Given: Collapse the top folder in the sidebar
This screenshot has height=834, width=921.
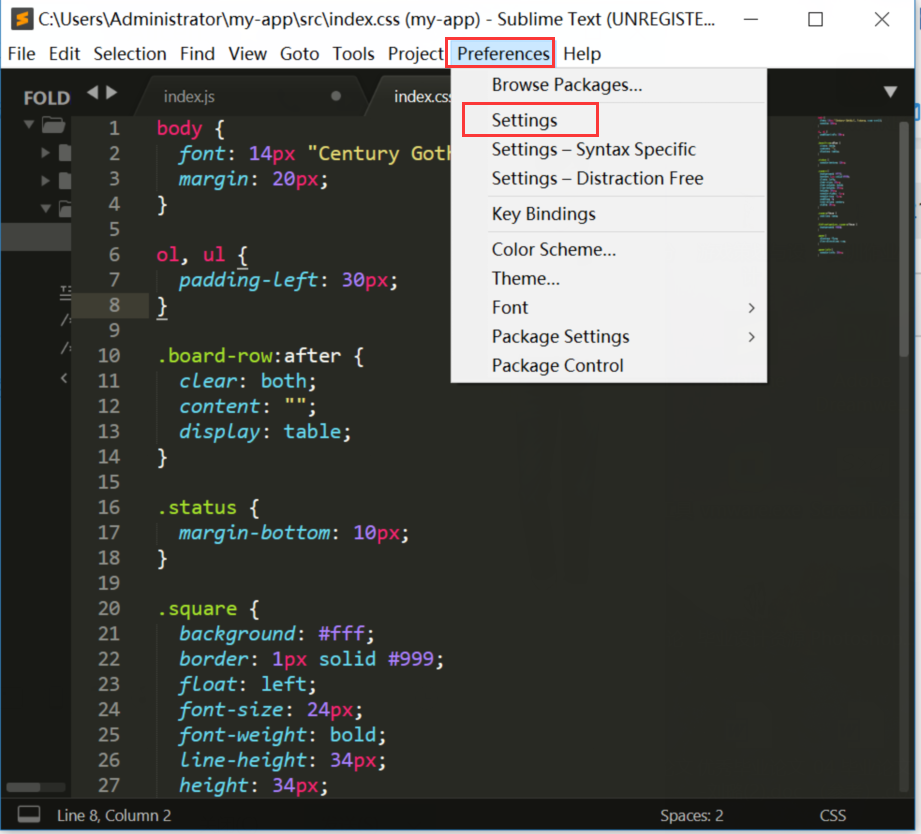Looking at the screenshot, I should pos(28,124).
